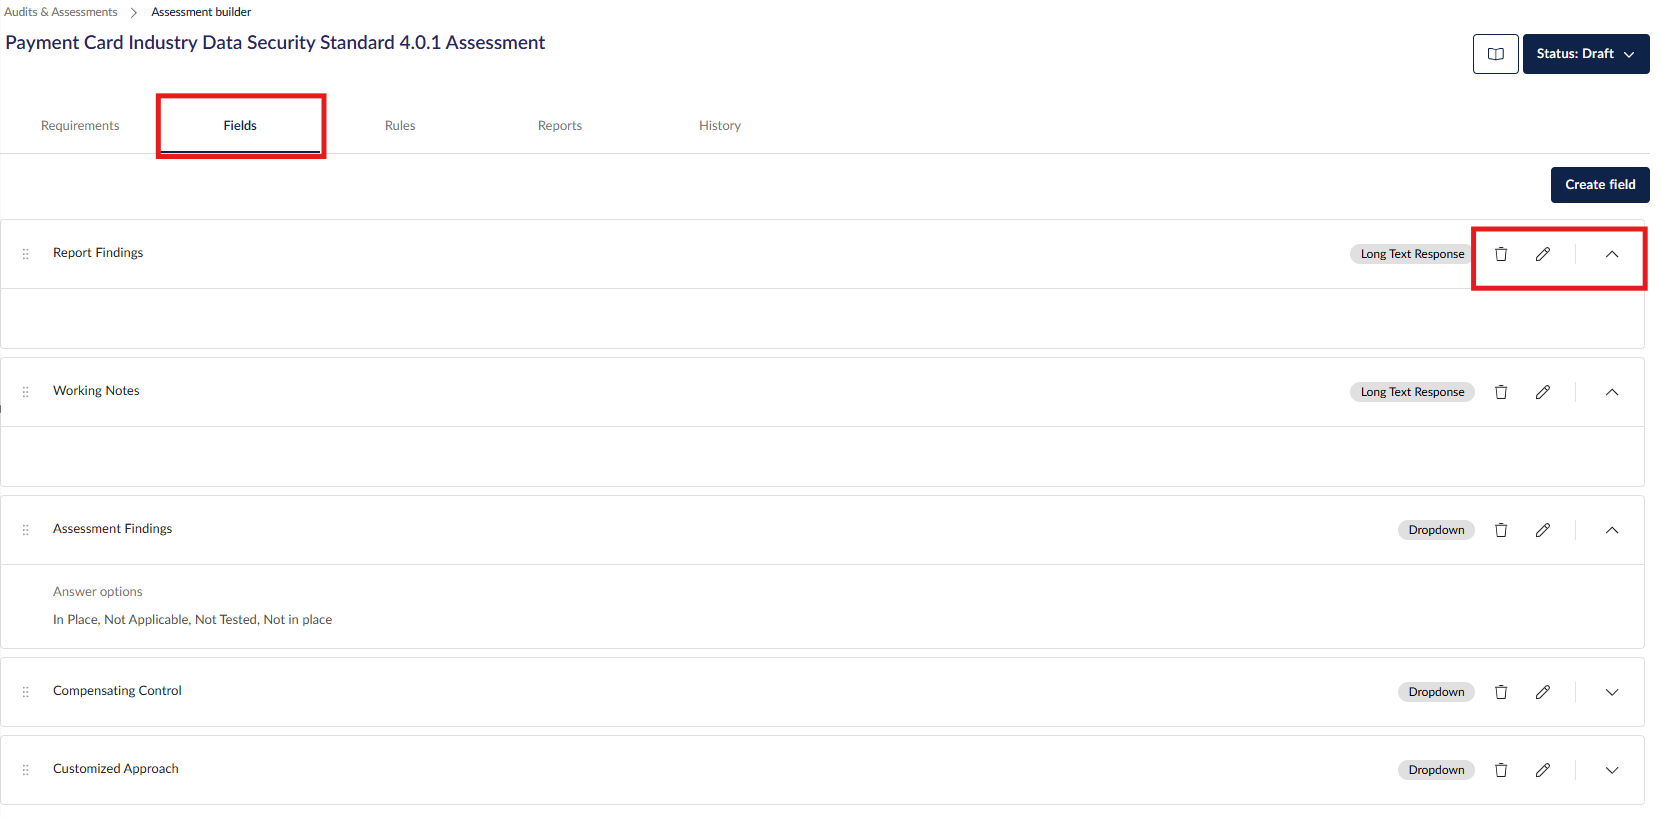
Task: Edit the Customized Approach field
Action: (1542, 770)
